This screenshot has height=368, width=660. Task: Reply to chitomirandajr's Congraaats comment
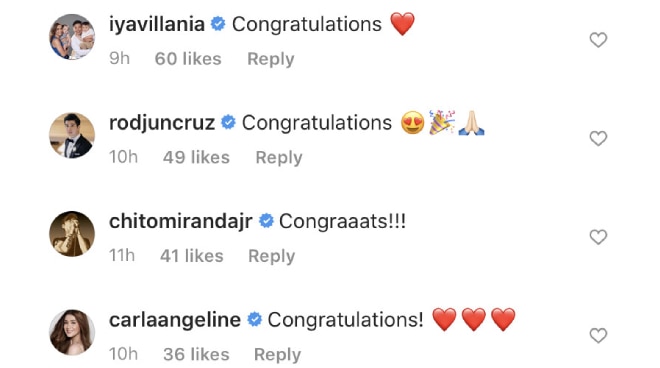click(x=271, y=256)
